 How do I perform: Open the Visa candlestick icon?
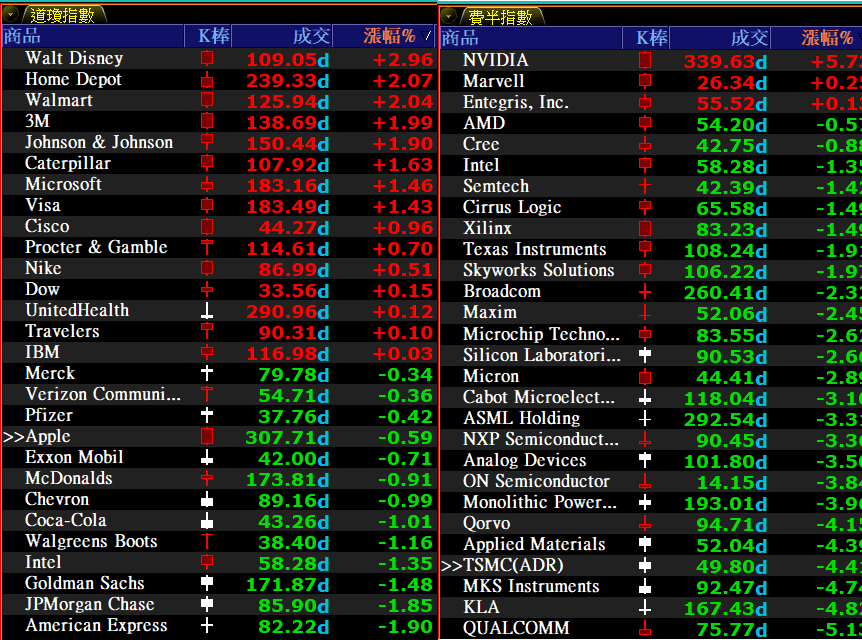(207, 205)
